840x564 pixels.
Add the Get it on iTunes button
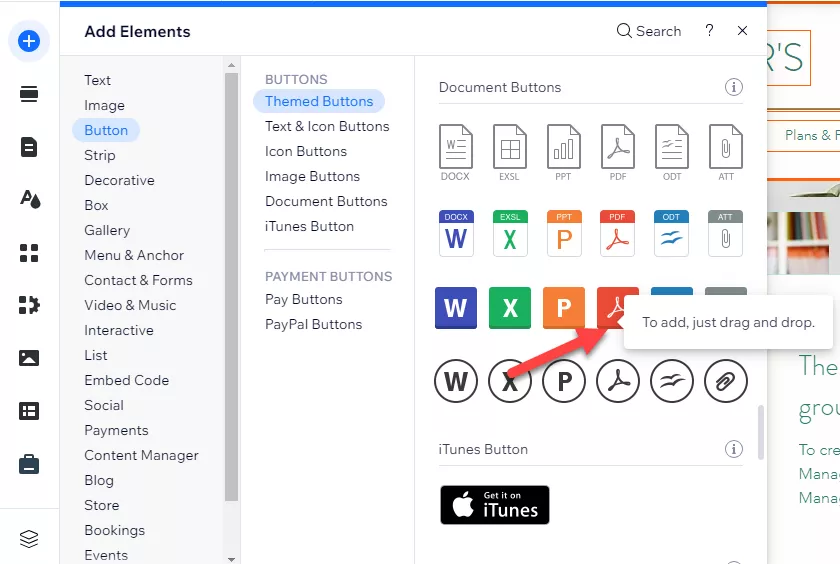click(x=495, y=505)
